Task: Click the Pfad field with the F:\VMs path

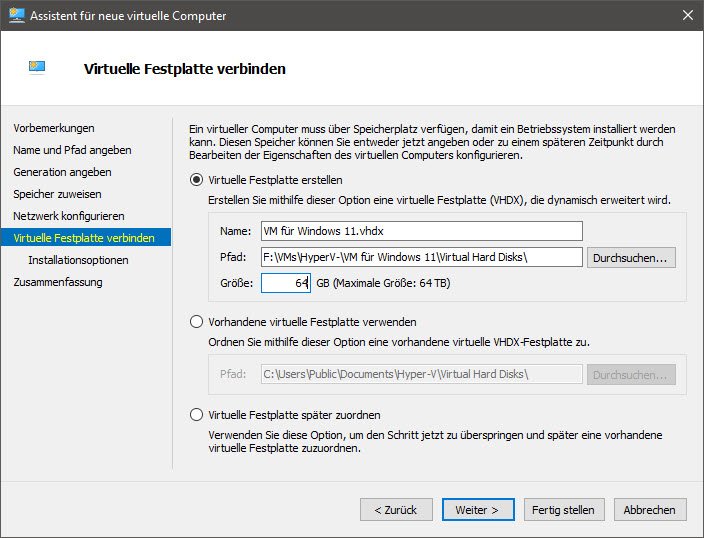Action: click(422, 257)
